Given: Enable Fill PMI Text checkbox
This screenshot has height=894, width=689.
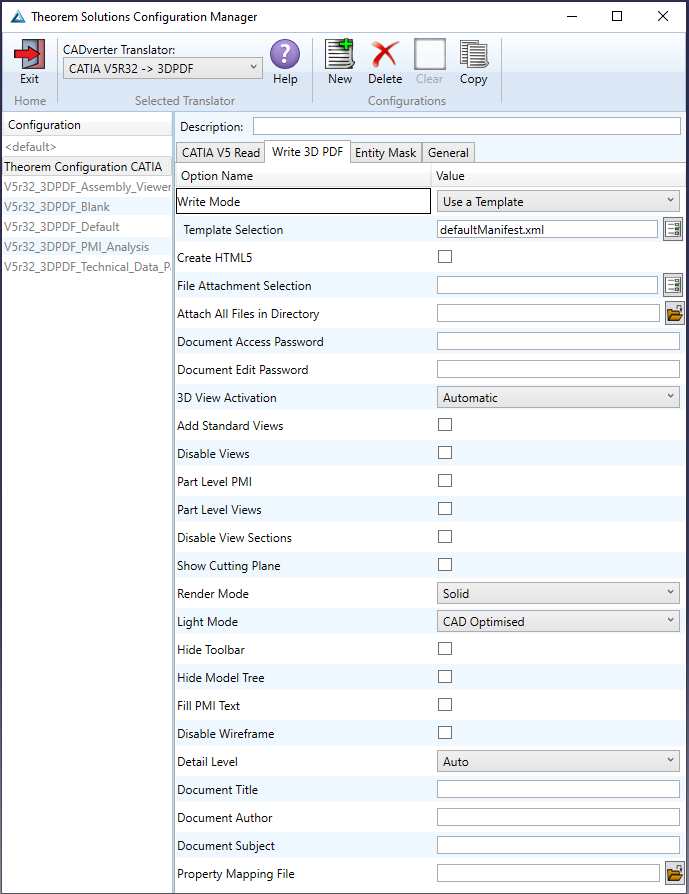Looking at the screenshot, I should (x=445, y=705).
